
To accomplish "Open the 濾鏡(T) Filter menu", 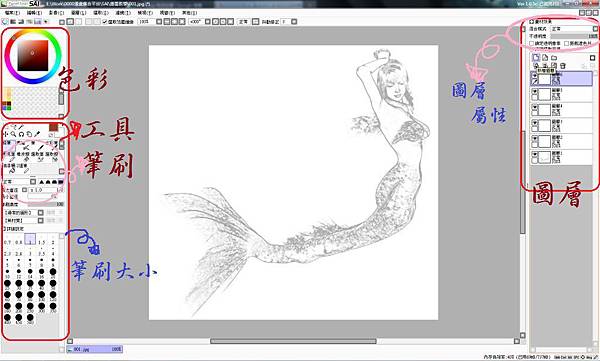I will (x=122, y=13).
